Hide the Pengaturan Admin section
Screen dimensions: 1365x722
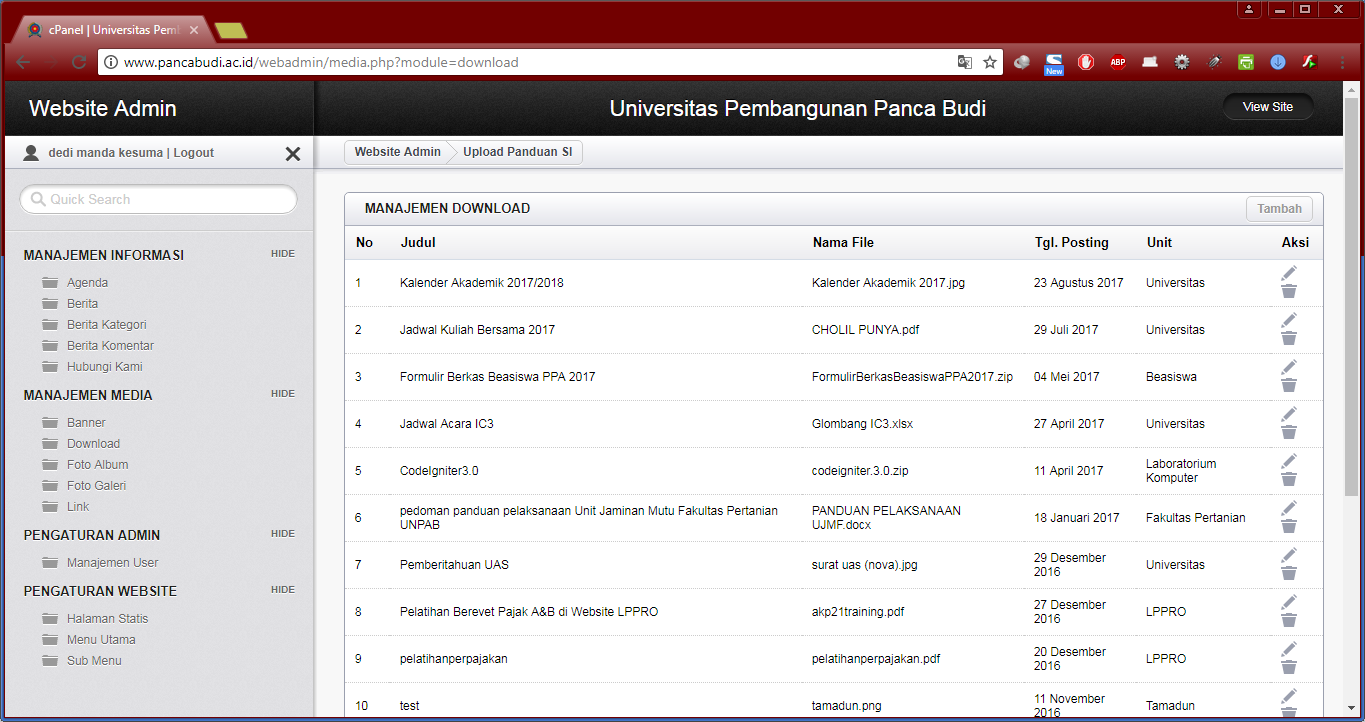pyautogui.click(x=283, y=534)
